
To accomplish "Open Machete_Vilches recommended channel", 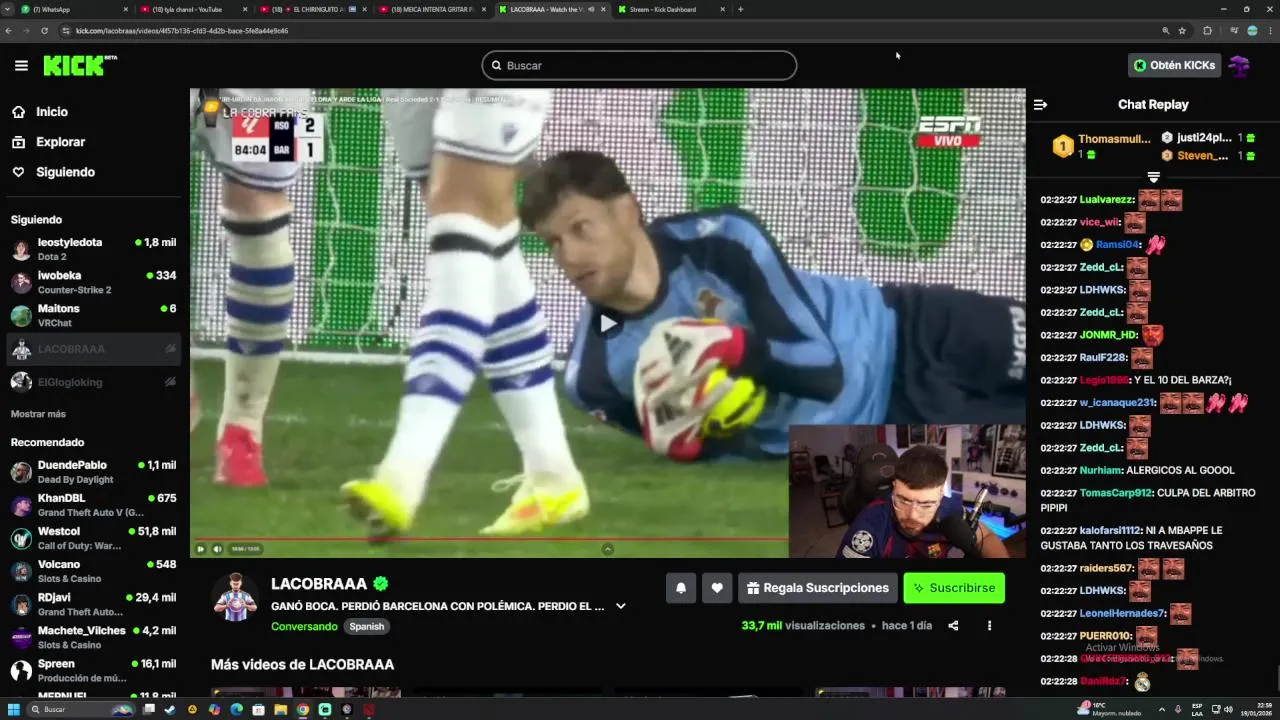I will pos(93,637).
